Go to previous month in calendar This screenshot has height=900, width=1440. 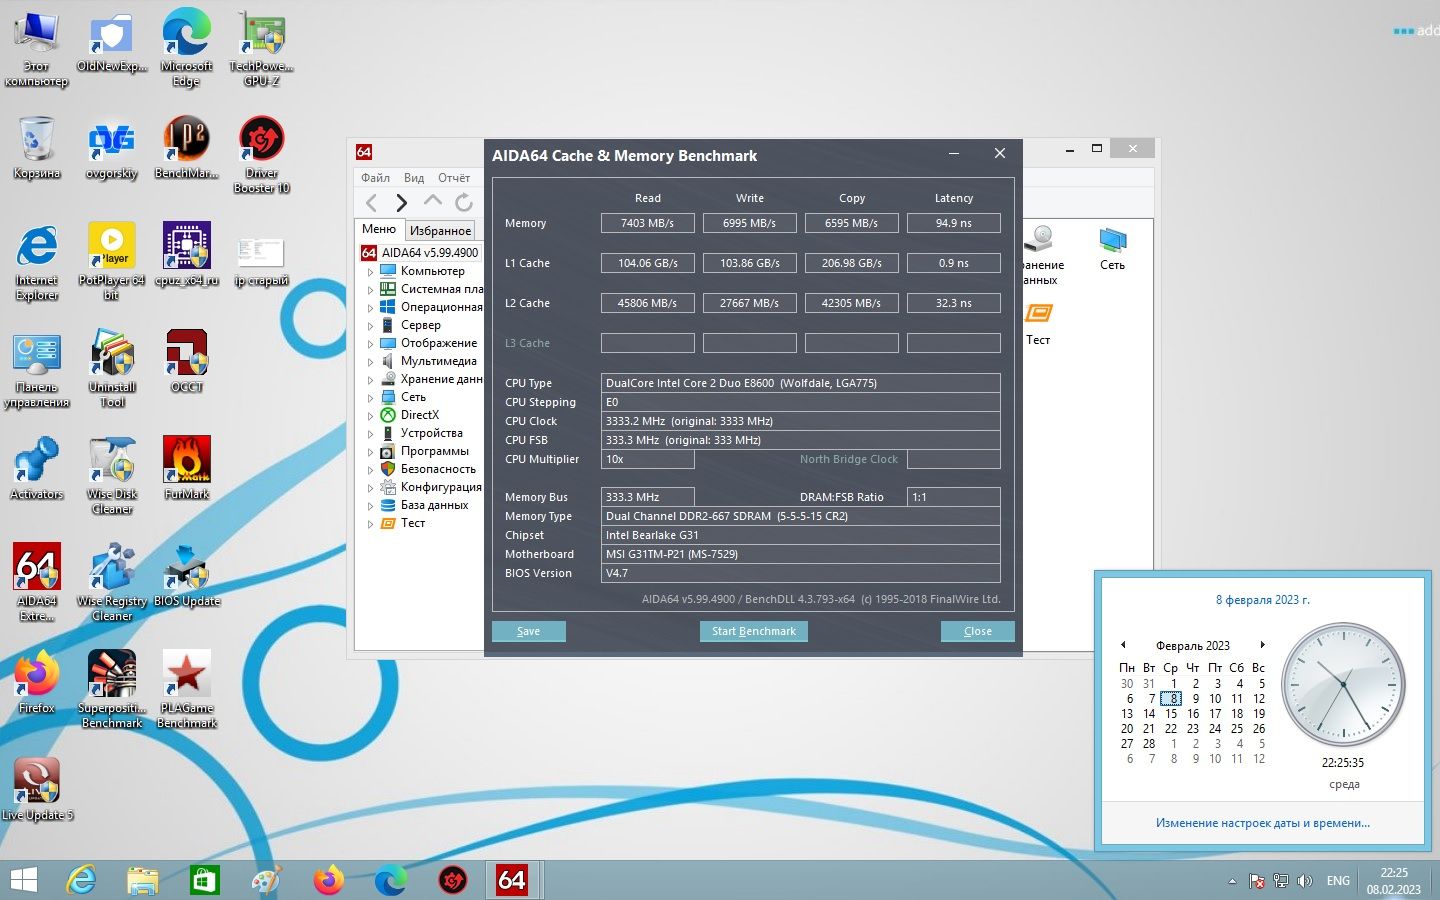click(1123, 645)
